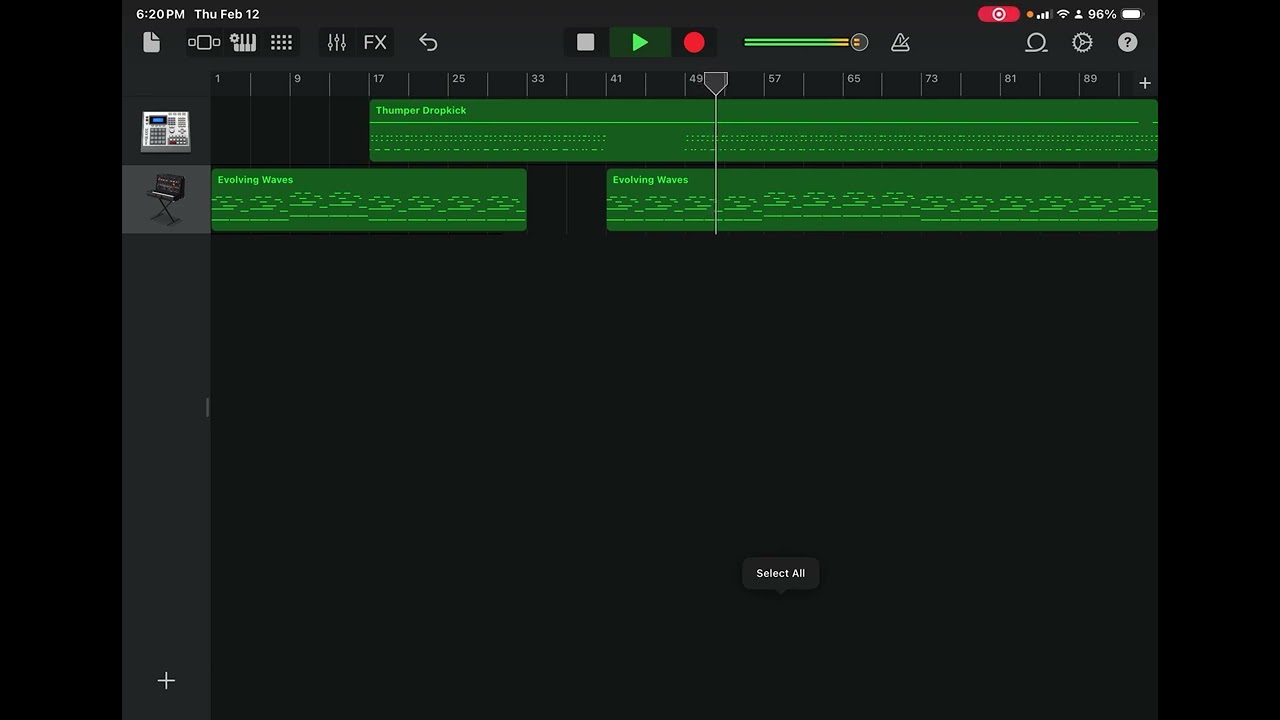Start playback with the green play button
This screenshot has height=720, width=1280.
640,42
